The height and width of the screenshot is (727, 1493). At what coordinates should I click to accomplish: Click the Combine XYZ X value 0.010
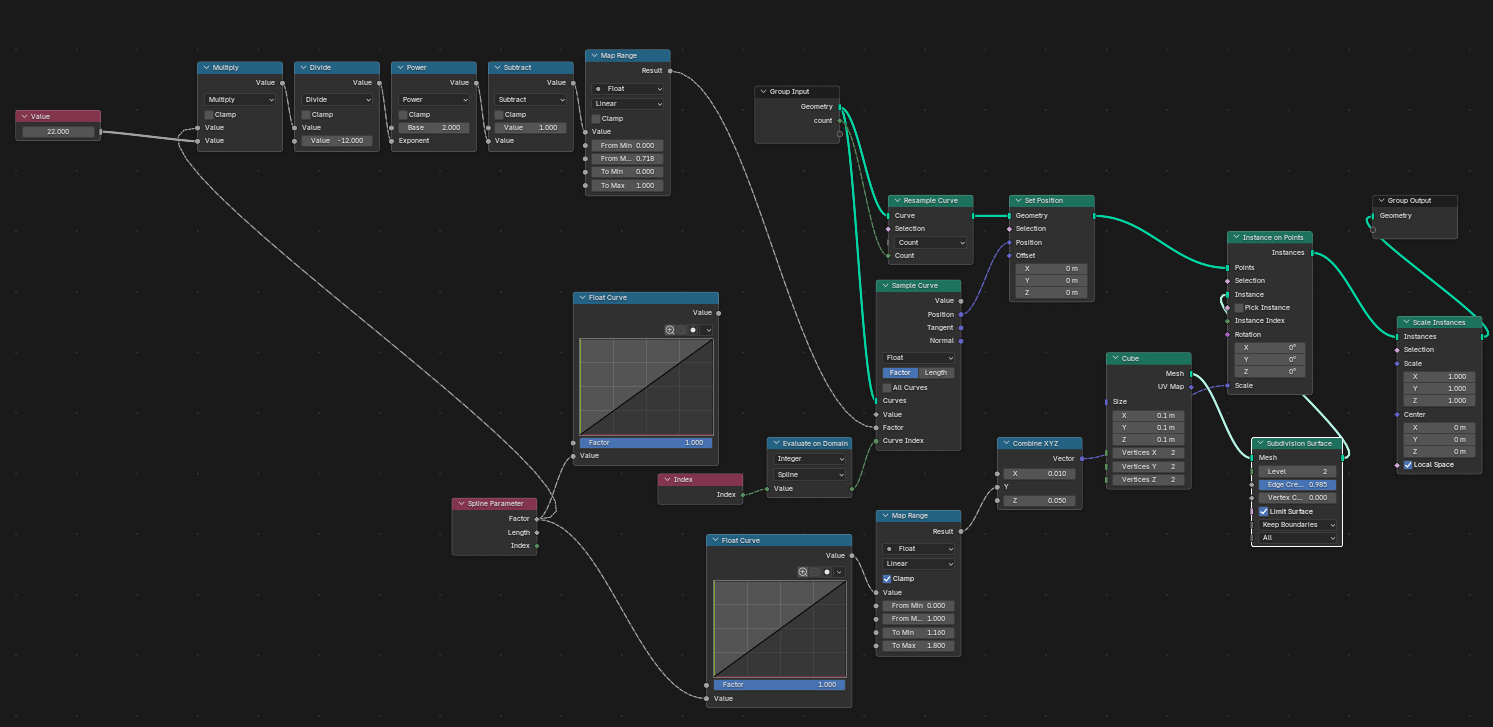pos(1040,474)
